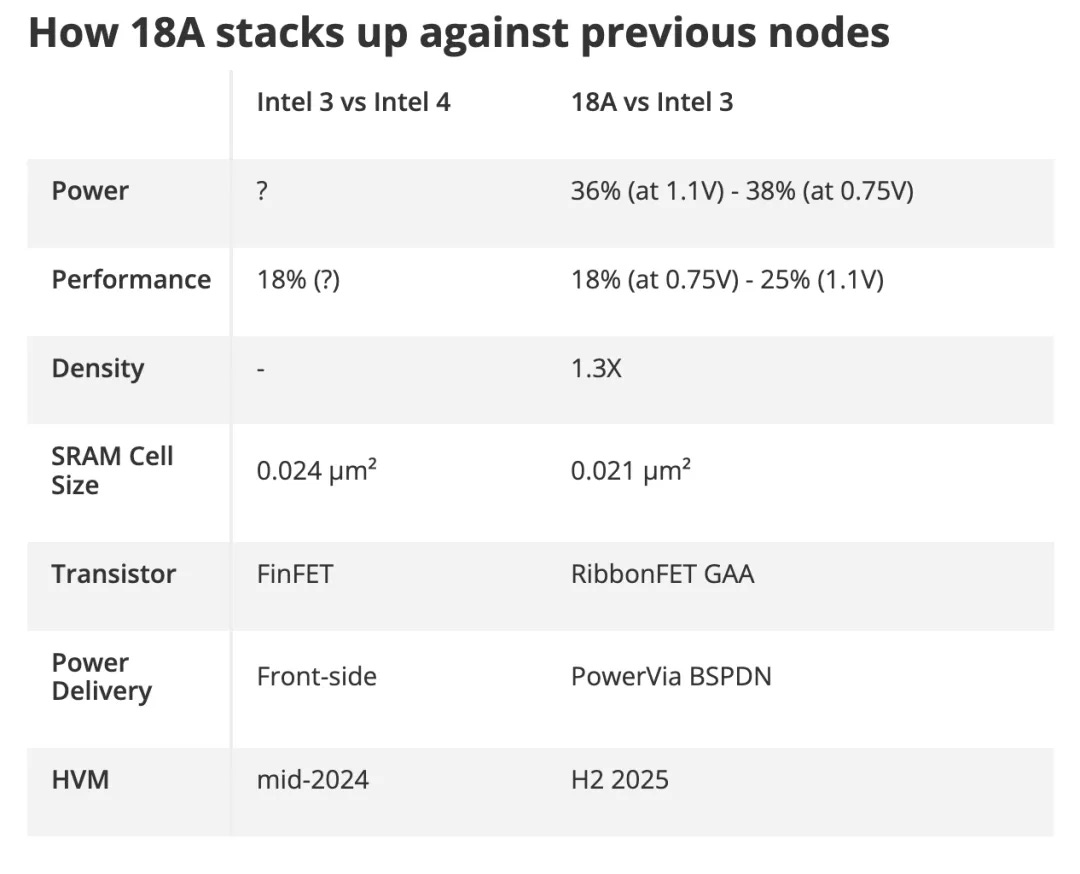Click the '0.021 µm²' SRAM cell value
The image size is (1080, 874).
[x=631, y=470]
